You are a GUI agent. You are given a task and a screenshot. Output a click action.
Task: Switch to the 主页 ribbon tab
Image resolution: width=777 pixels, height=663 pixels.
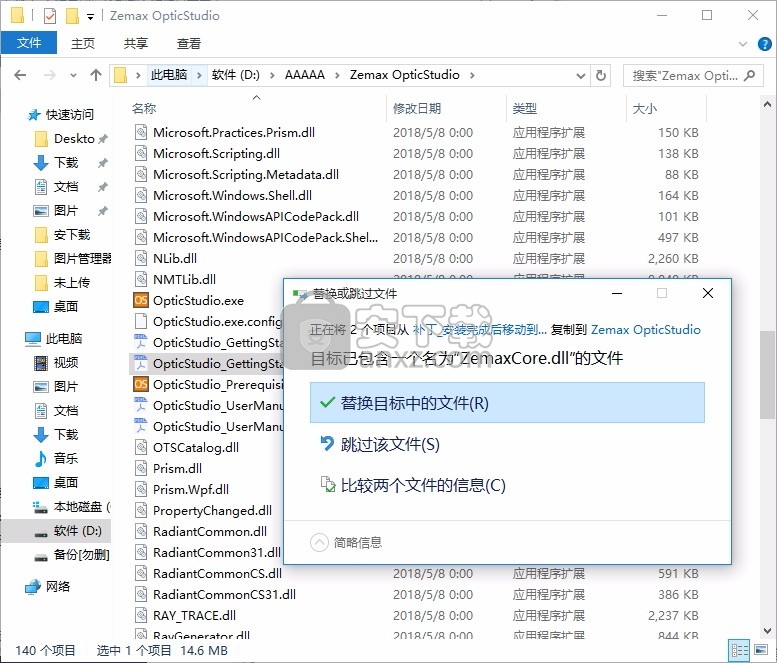point(83,44)
